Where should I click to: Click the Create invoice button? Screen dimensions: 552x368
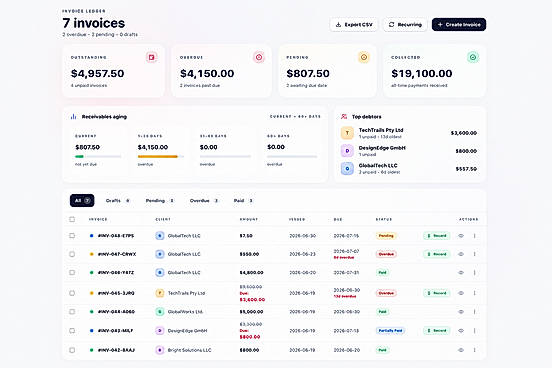click(459, 25)
